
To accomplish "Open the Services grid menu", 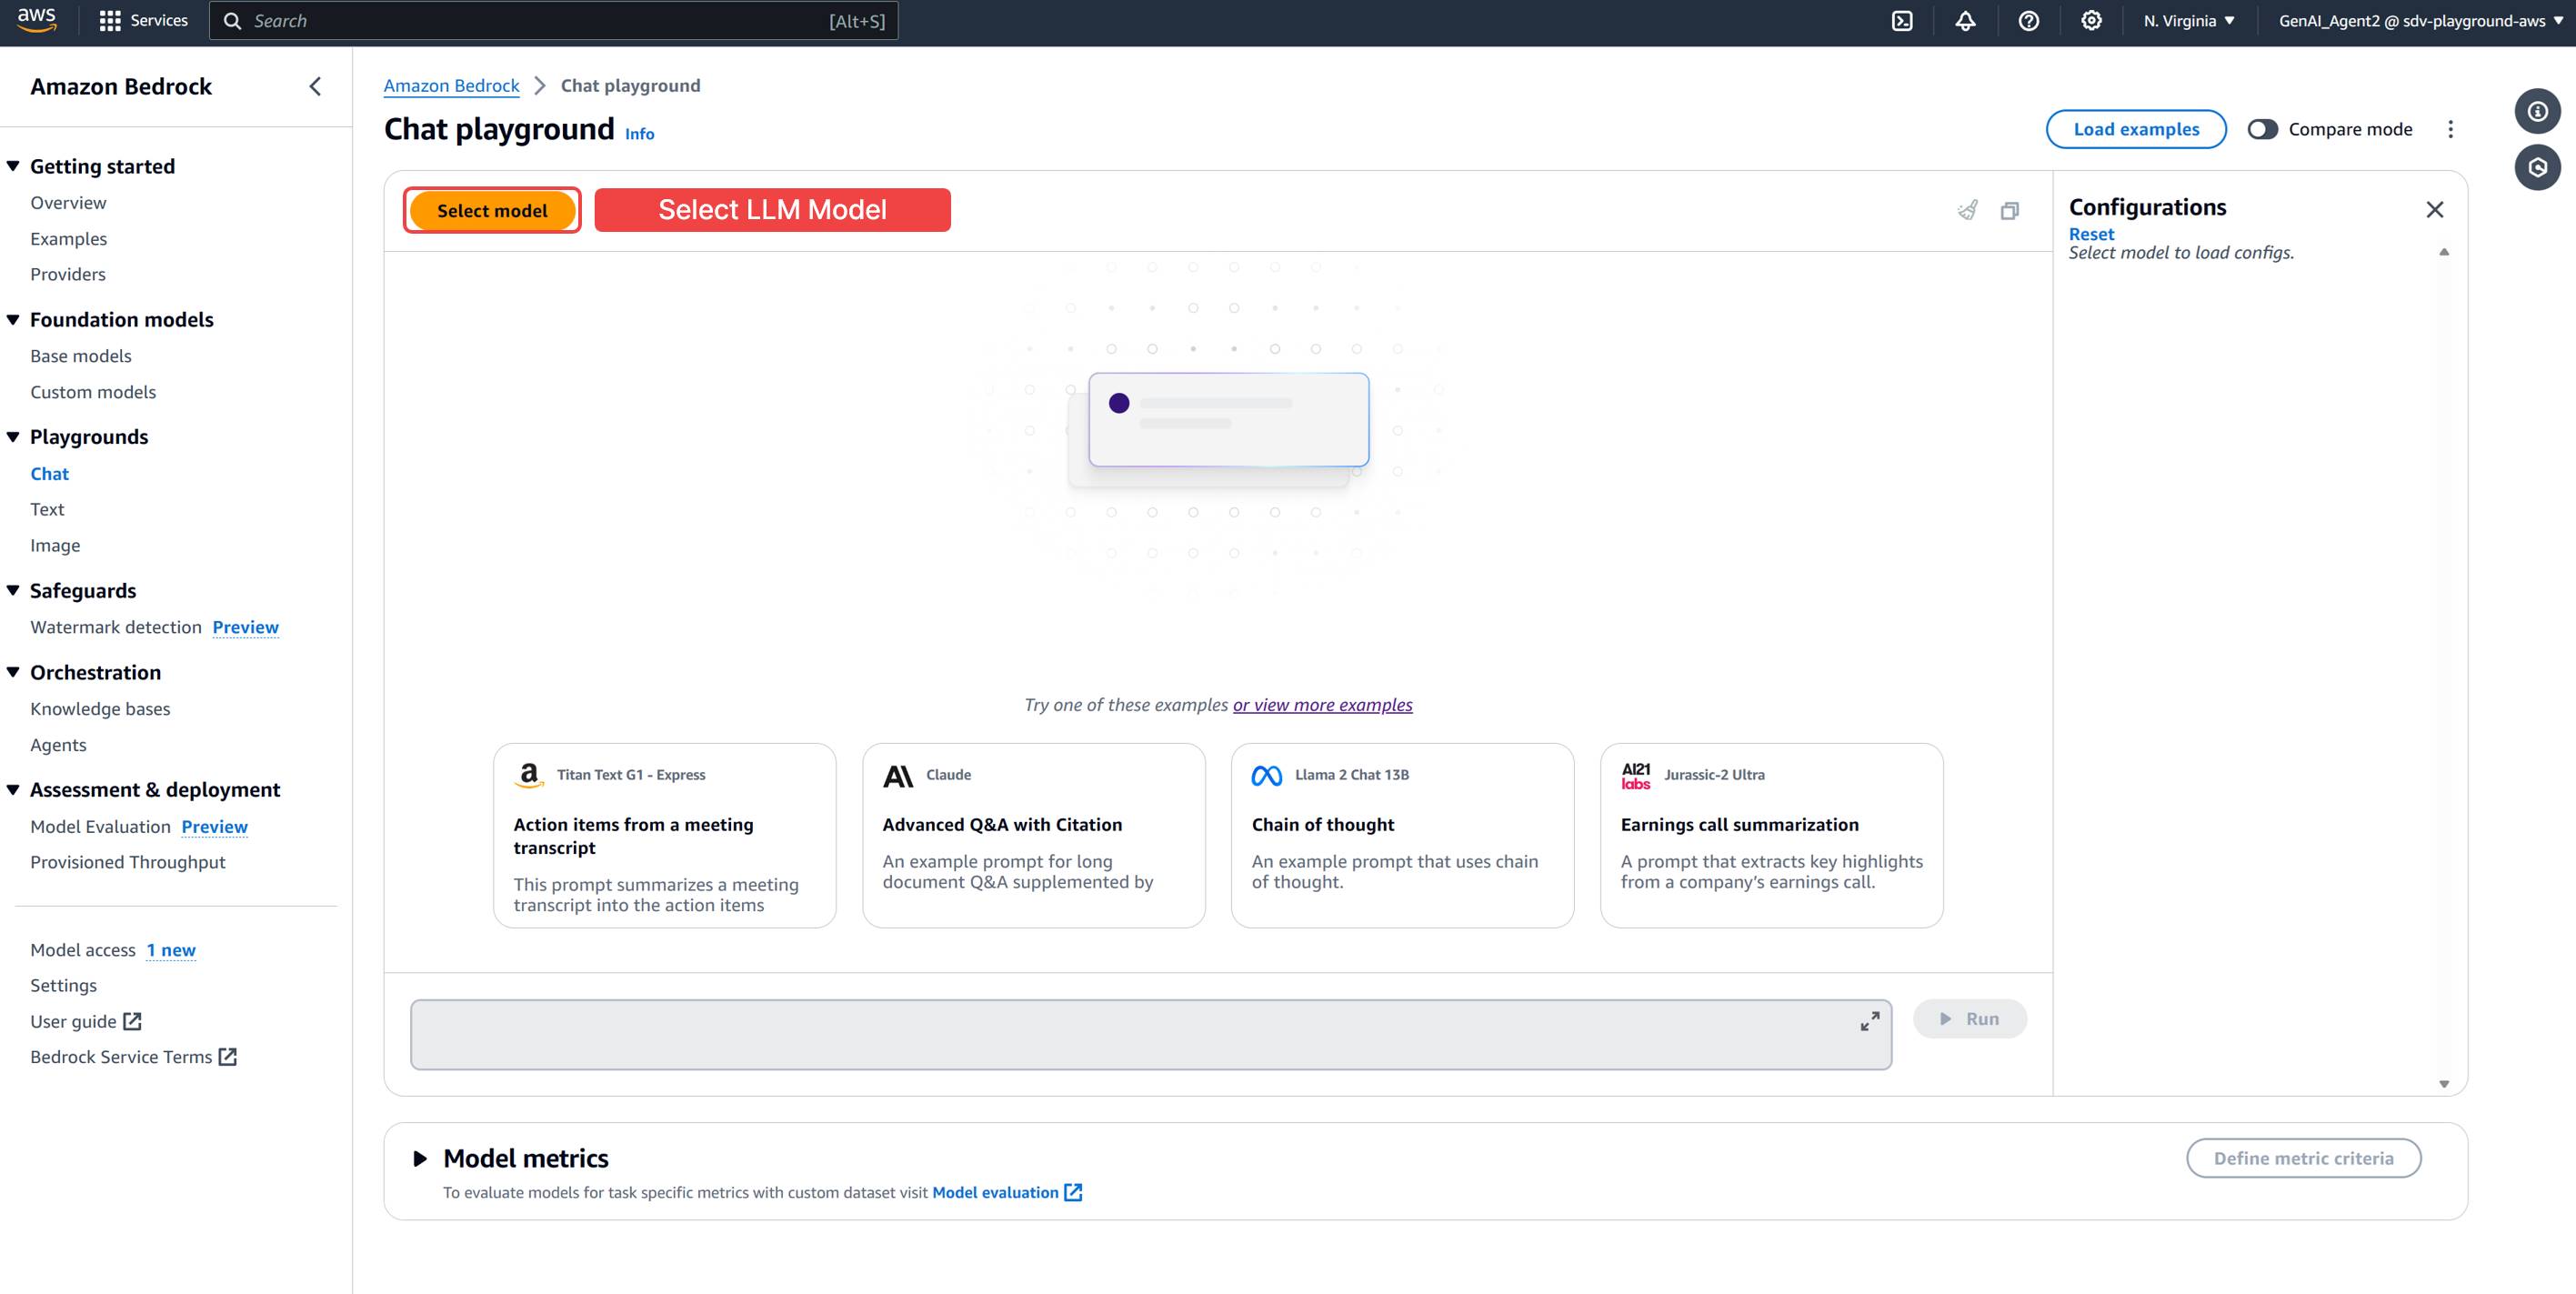I will [144, 20].
